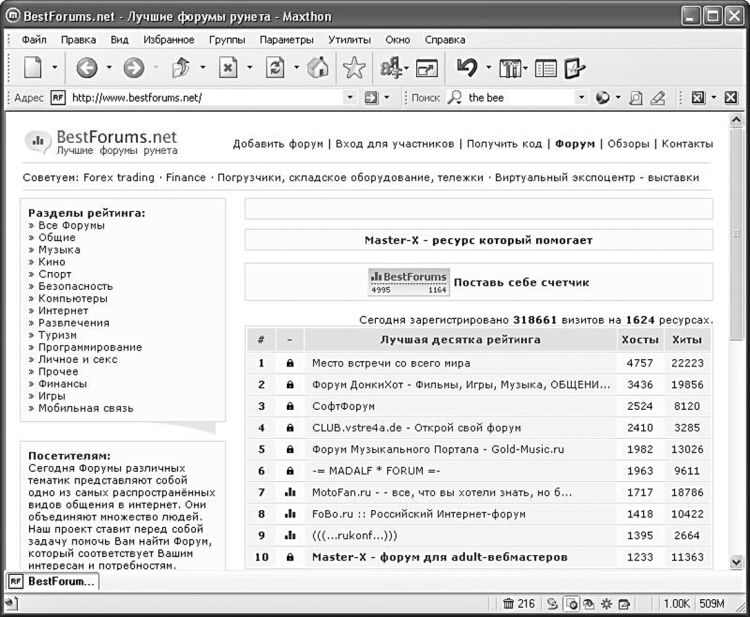Click the magnifier search icon
The image size is (750, 617).
pyautogui.click(x=454, y=98)
